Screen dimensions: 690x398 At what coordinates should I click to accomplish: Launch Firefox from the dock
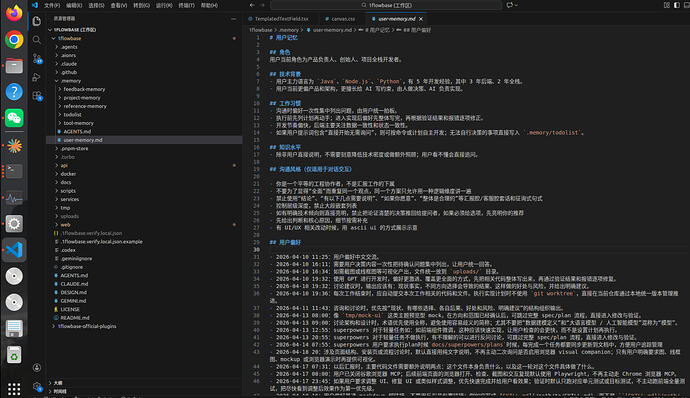14,13
